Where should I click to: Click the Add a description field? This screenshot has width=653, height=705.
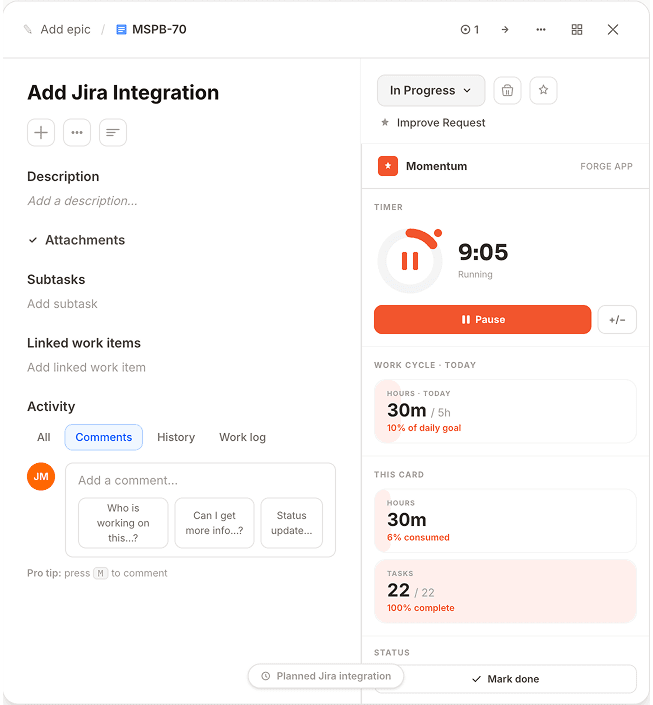[x=82, y=201]
